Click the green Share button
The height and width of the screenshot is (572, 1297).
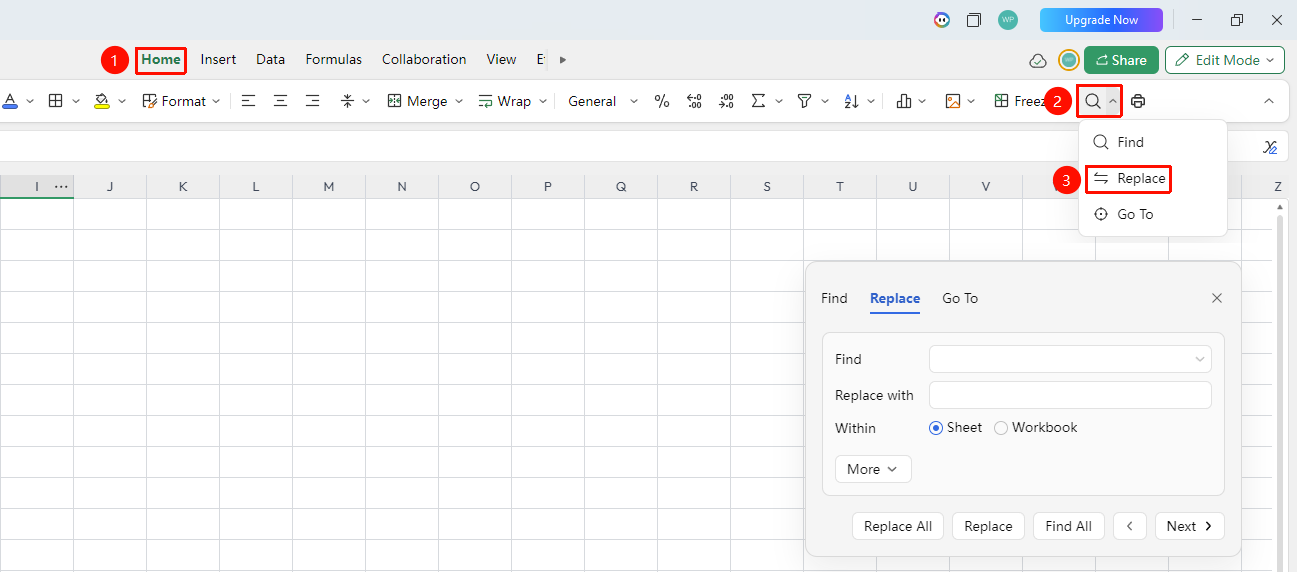[x=1121, y=60]
